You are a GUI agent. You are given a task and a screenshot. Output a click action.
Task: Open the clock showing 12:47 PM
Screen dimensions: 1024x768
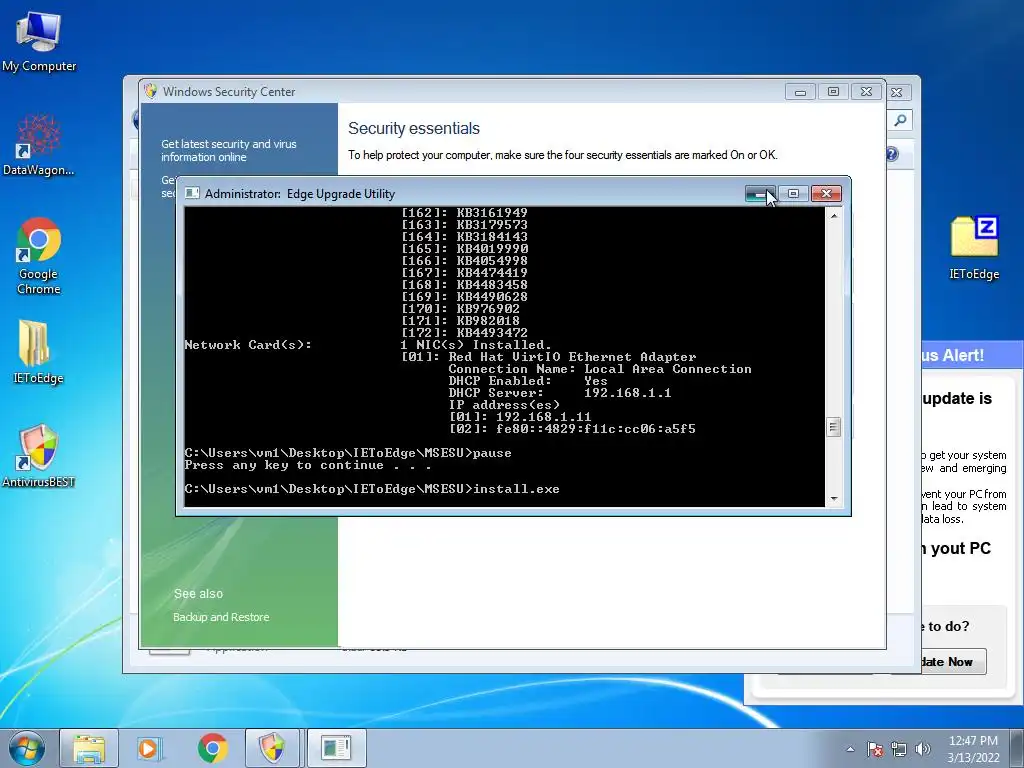(972, 741)
